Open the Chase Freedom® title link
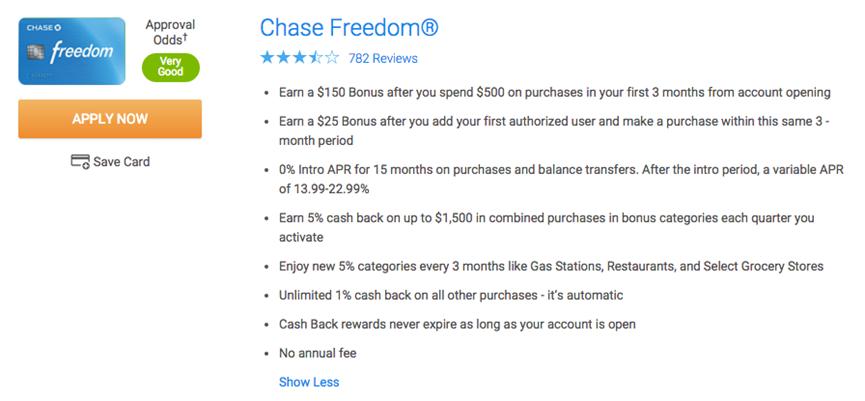 (x=348, y=27)
